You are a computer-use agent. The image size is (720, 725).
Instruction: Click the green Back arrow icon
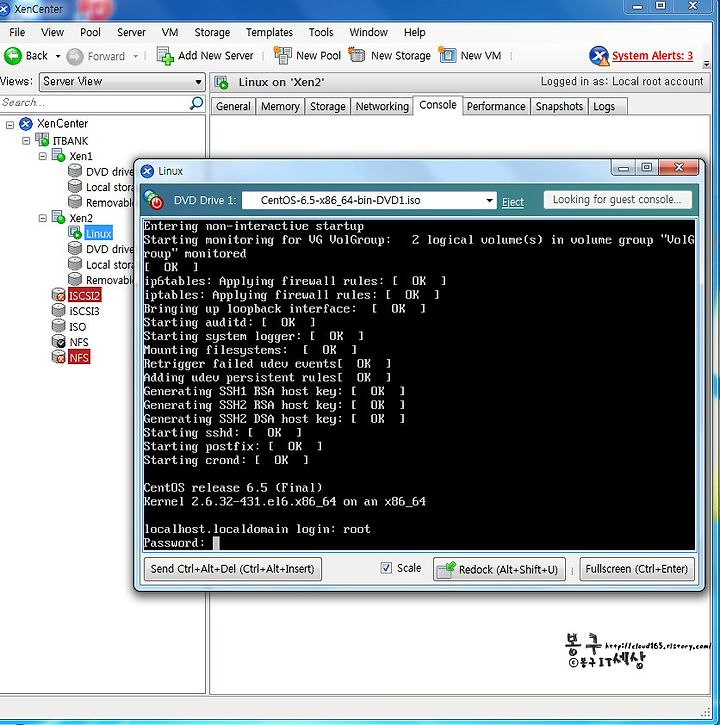[x=12, y=56]
